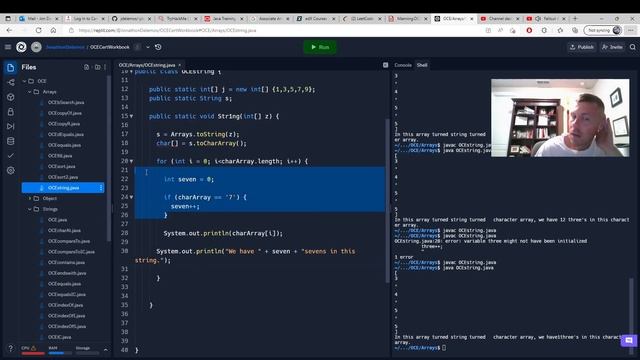Screen dimensions: 640x360
Task: Open the Files panel icon in sidebar
Action: (11, 67)
